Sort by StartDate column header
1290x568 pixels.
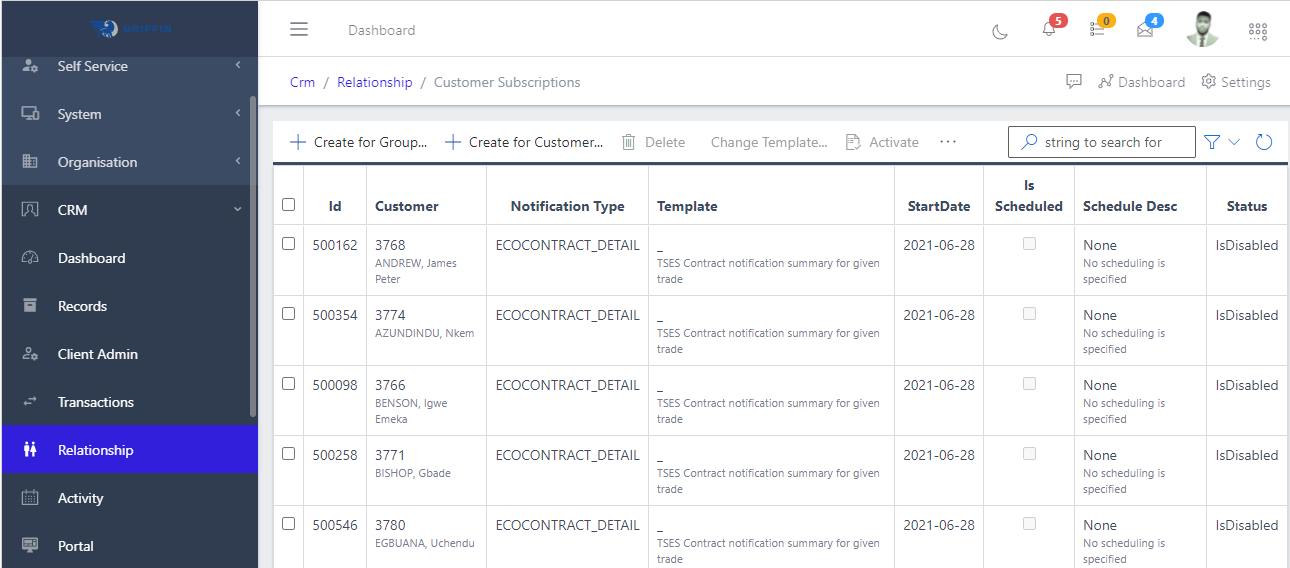coord(939,207)
